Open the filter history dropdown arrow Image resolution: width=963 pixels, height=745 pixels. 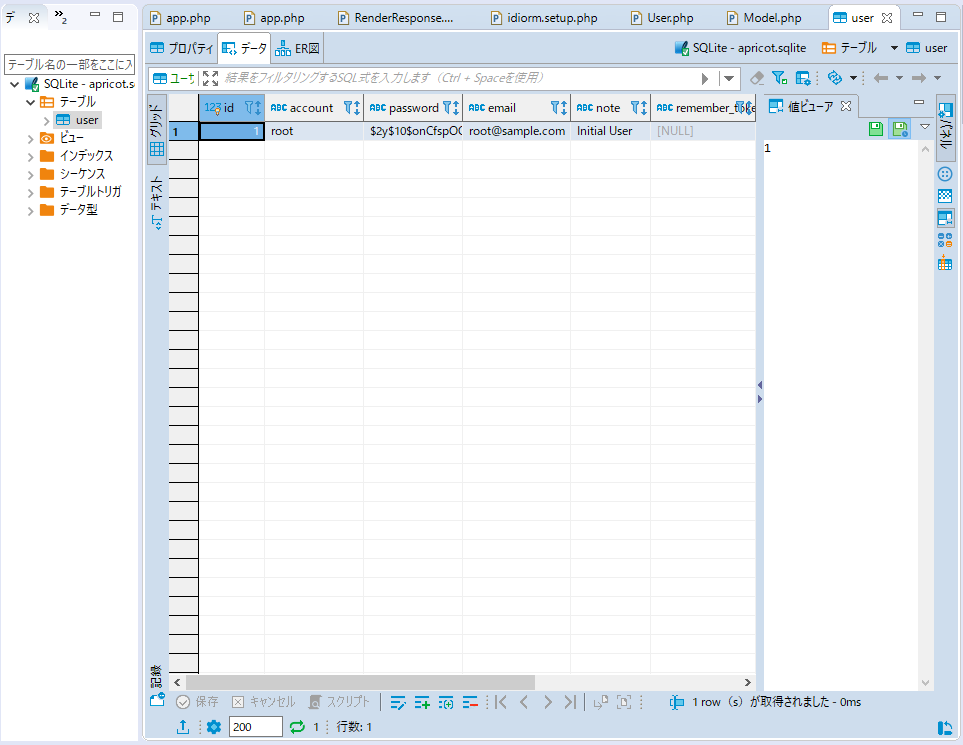(x=730, y=78)
